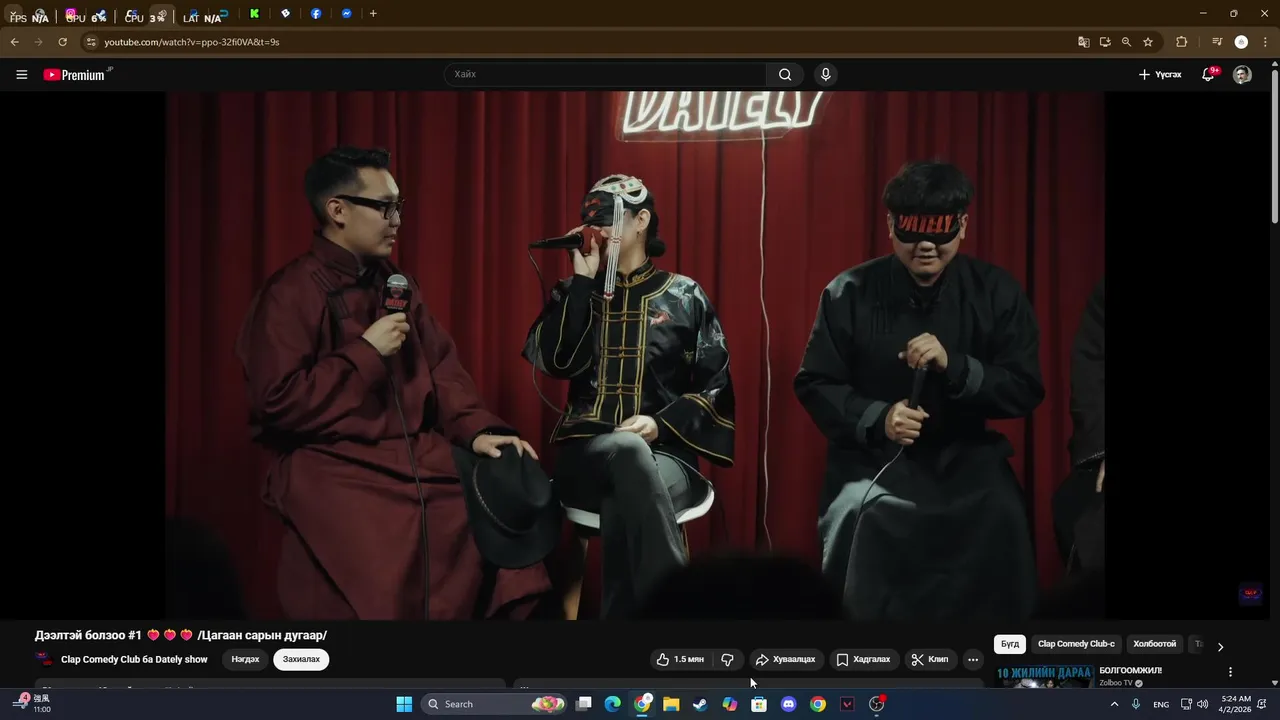Viewport: 1280px width, 720px height.
Task: Open taskbar clock showing 5:24 AM
Action: click(x=1236, y=704)
